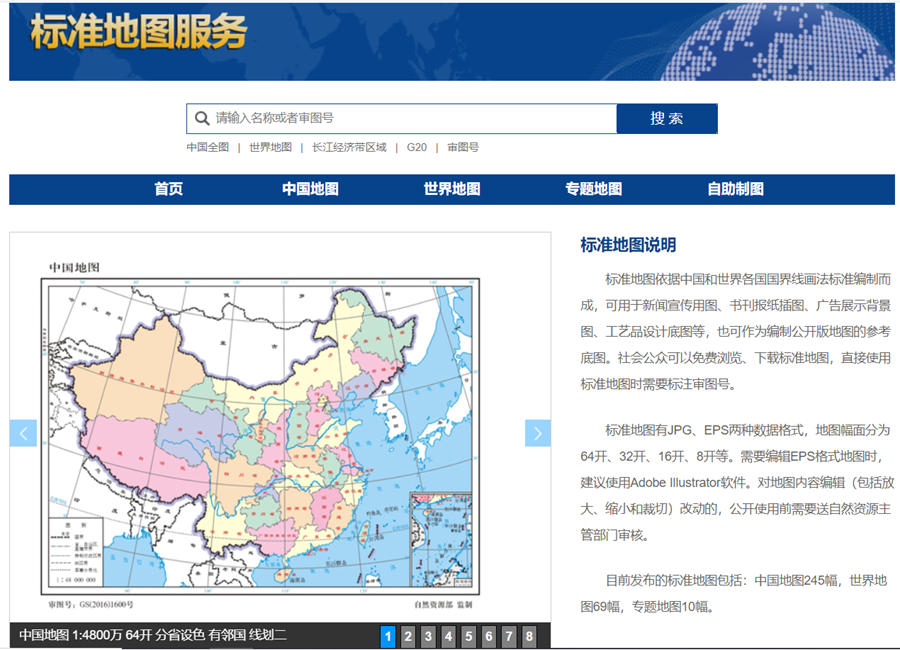Click inside the name or map number search field

click(410, 118)
